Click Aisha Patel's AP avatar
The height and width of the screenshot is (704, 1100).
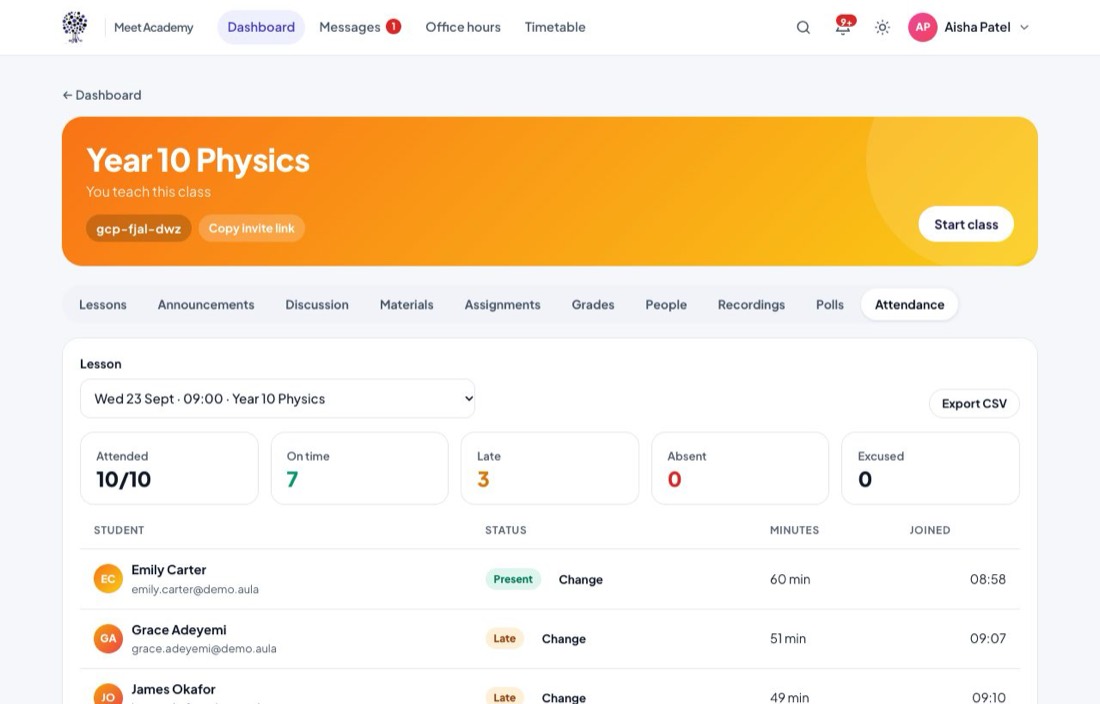pos(923,27)
